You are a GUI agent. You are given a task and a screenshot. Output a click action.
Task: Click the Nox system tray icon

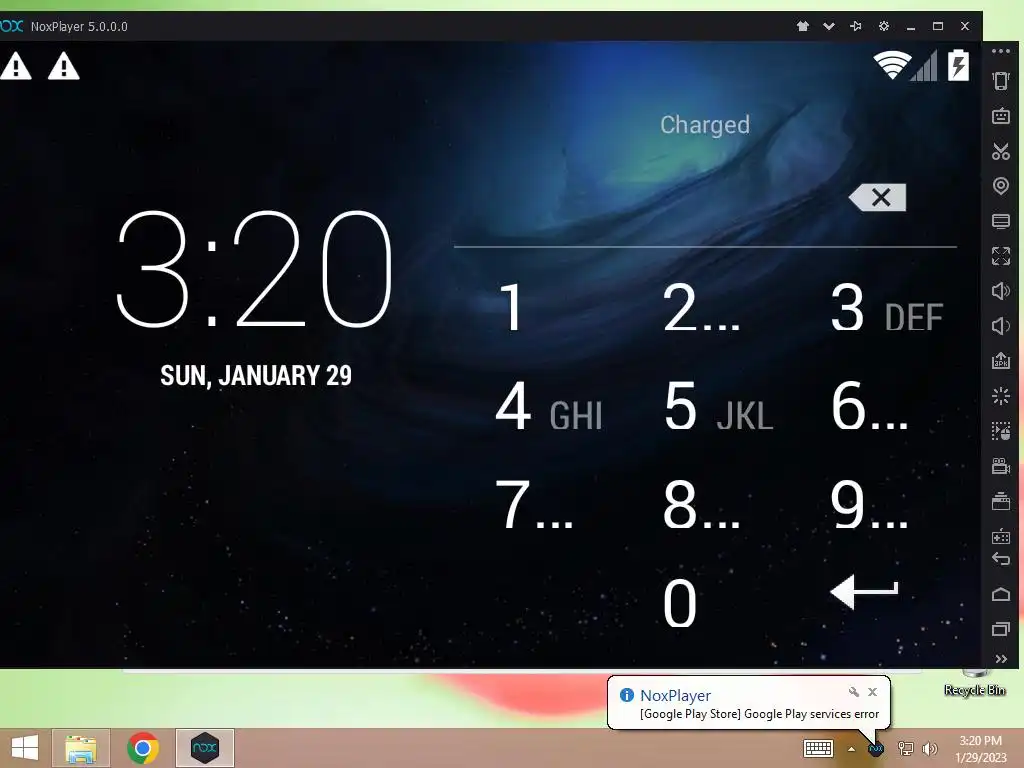[876, 748]
